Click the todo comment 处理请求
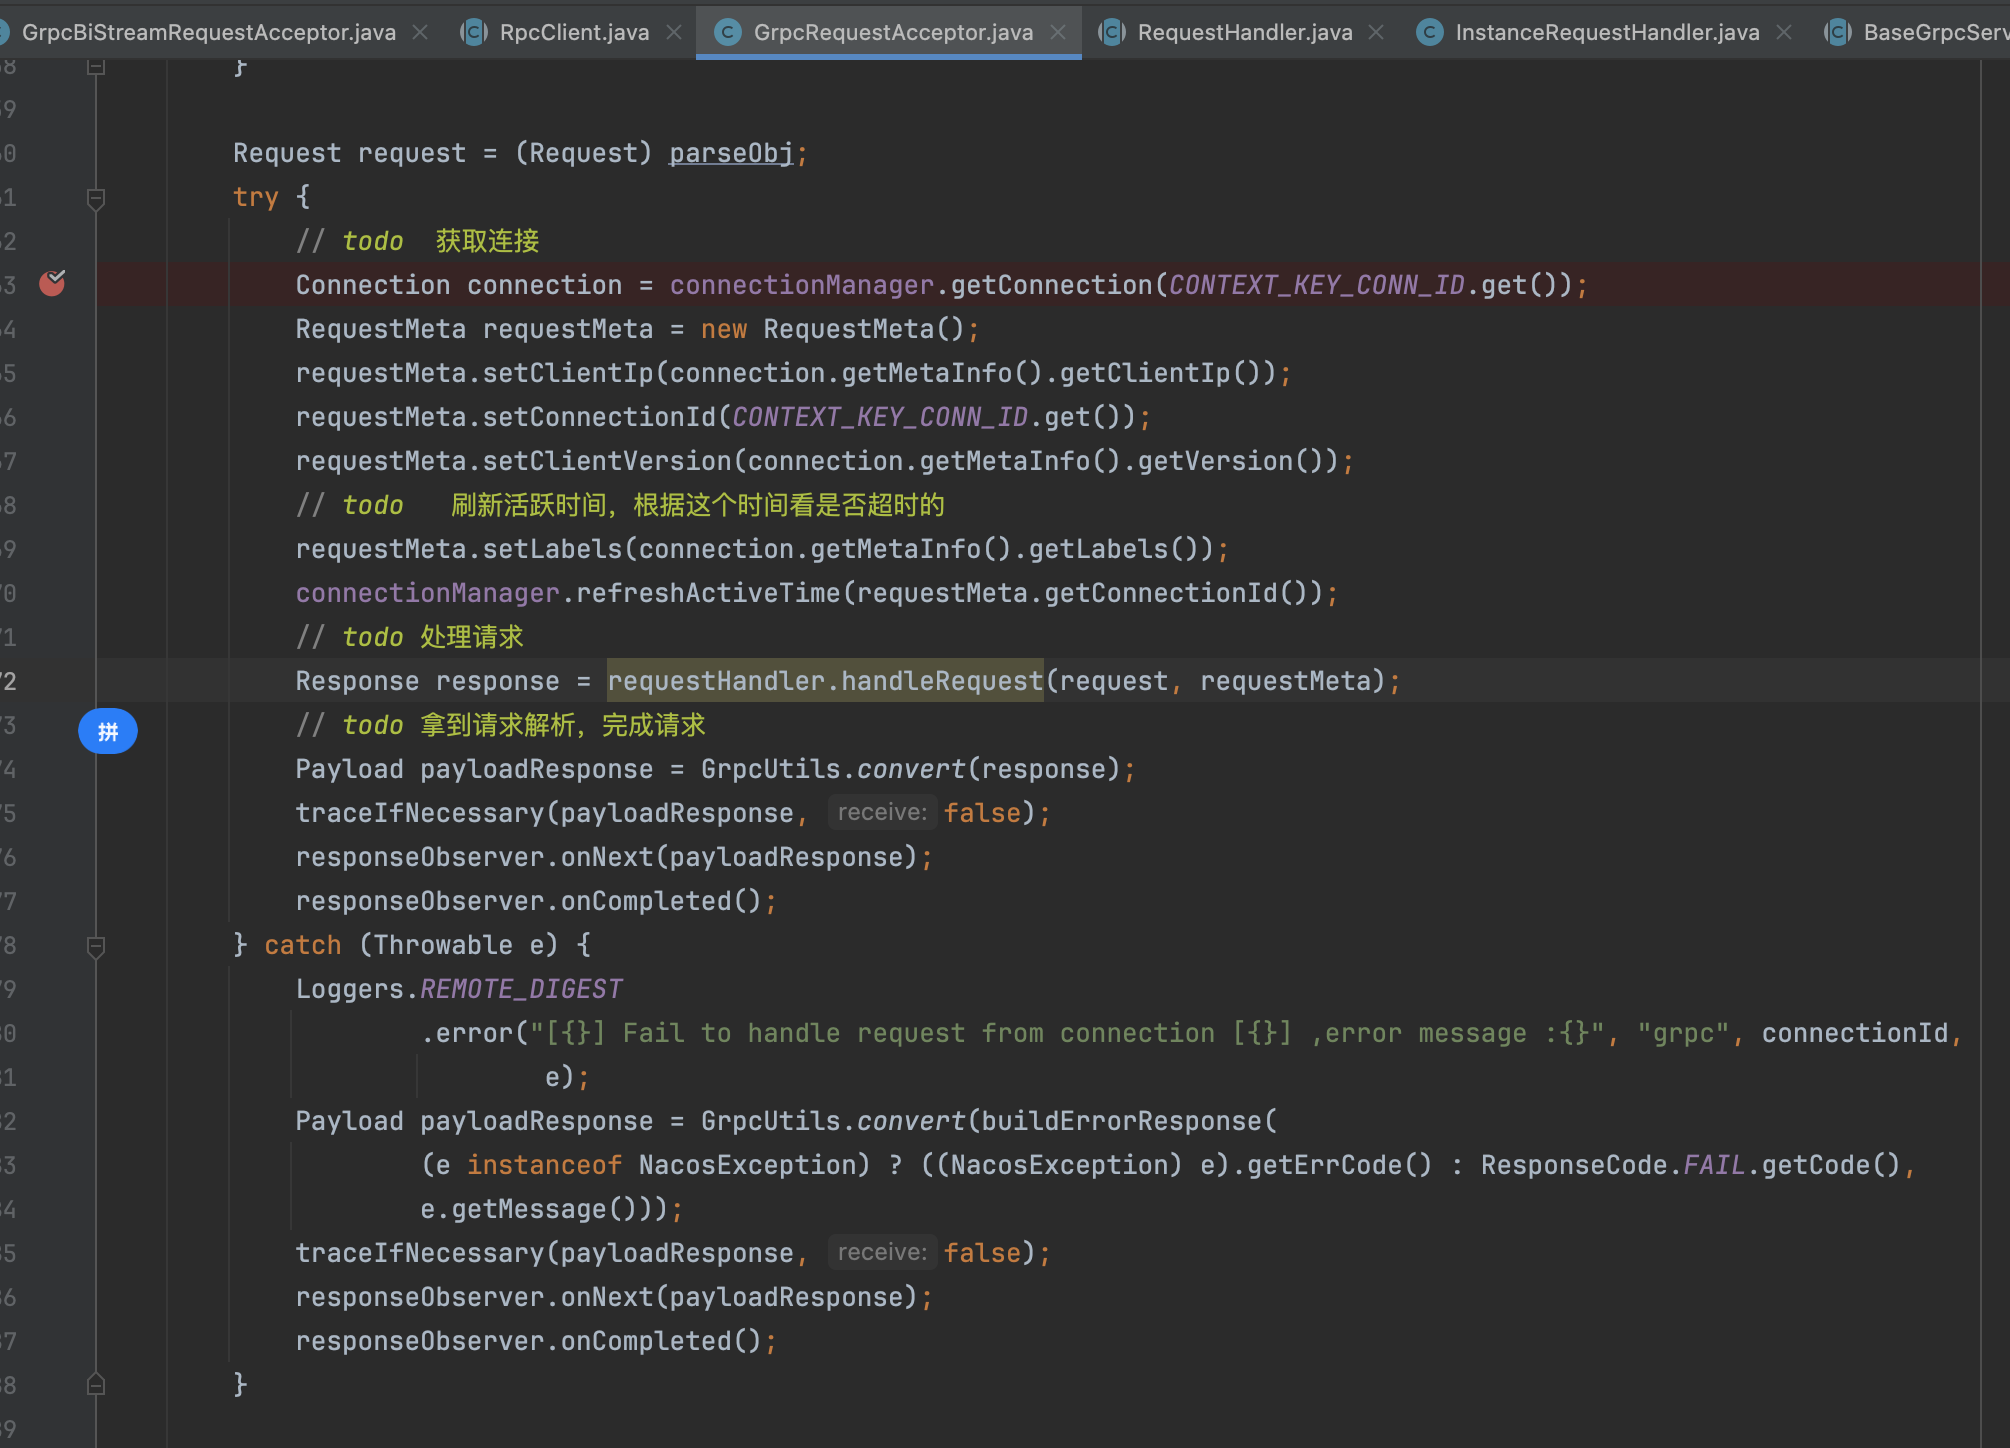Viewport: 2010px width, 1448px height. click(410, 637)
